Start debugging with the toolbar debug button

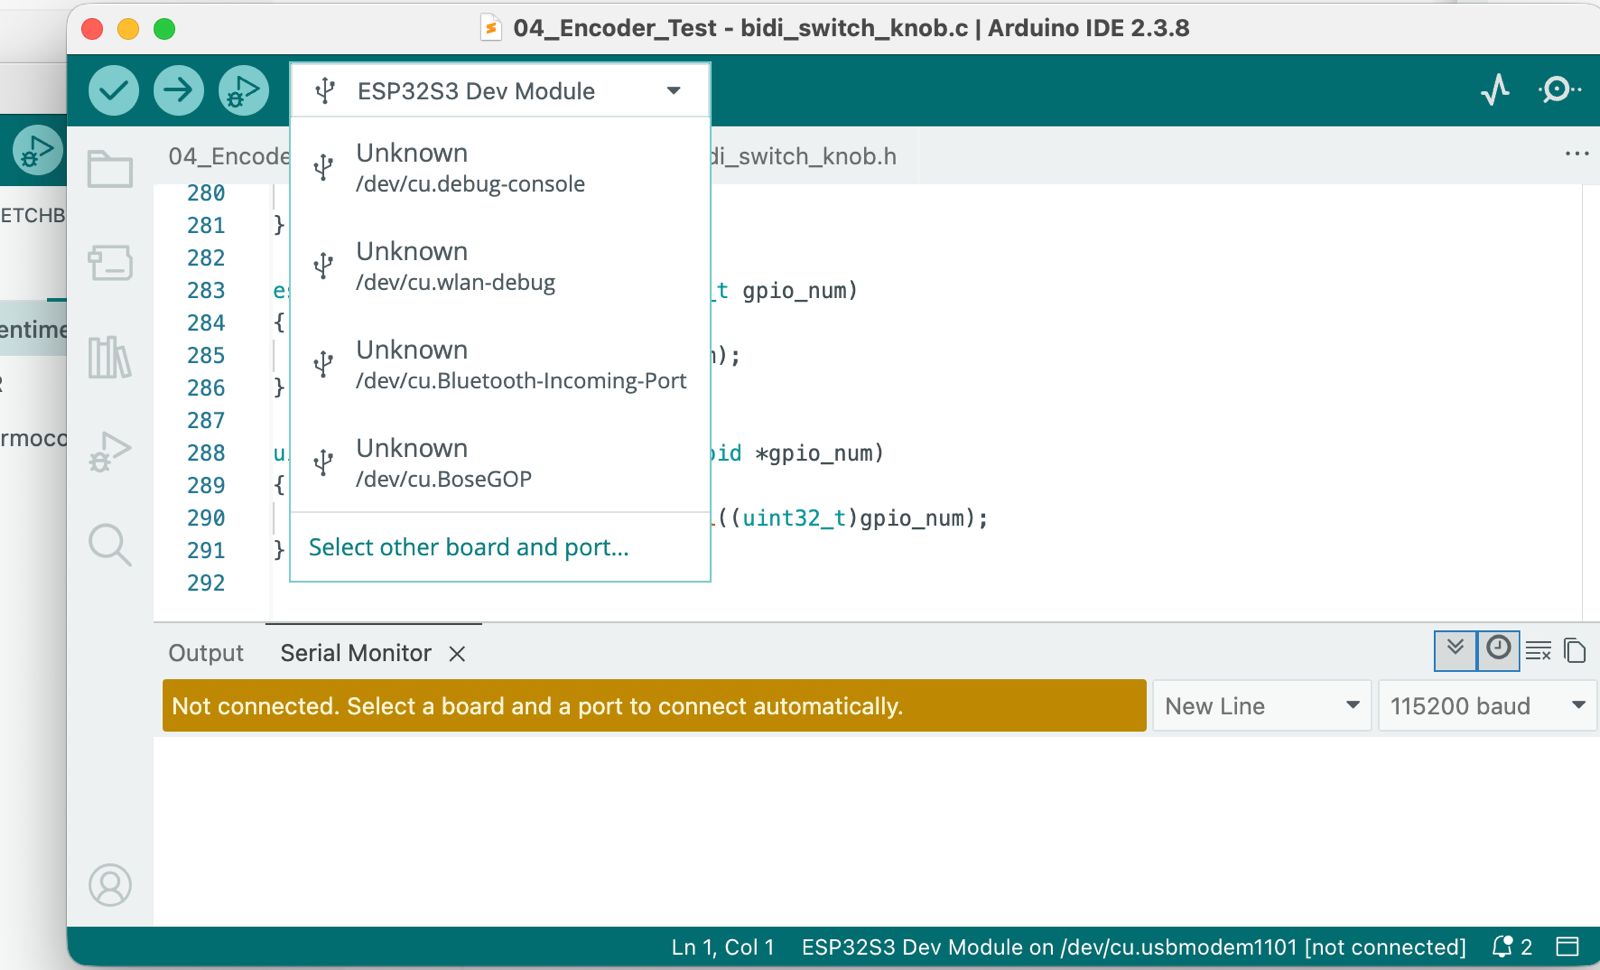244,91
